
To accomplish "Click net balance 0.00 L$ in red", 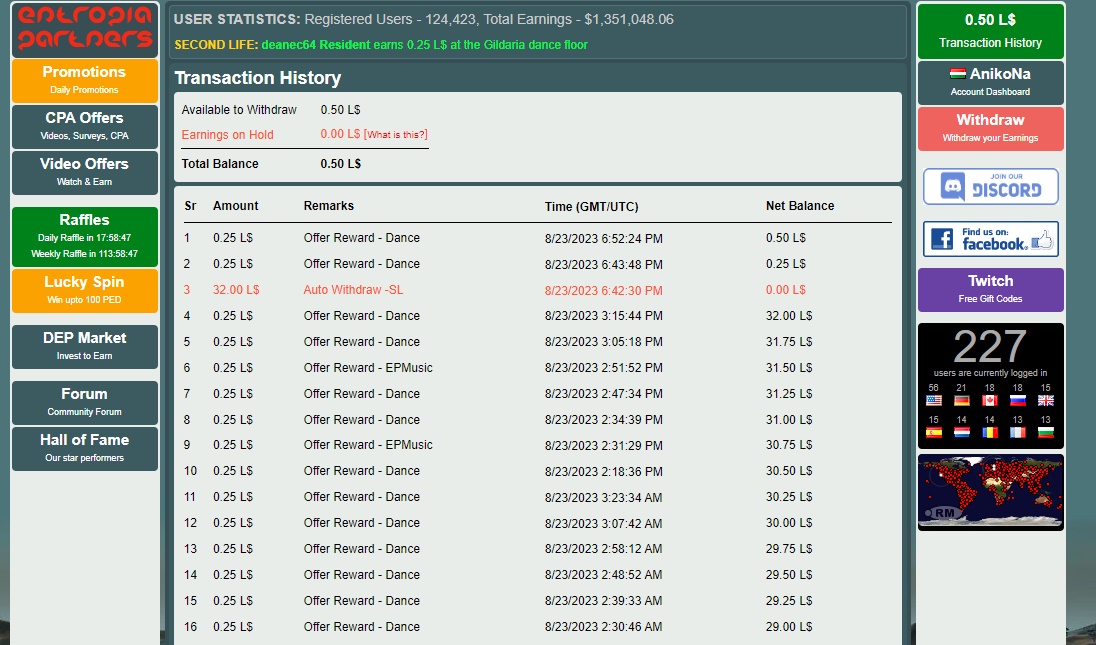I will pyautogui.click(x=786, y=289).
